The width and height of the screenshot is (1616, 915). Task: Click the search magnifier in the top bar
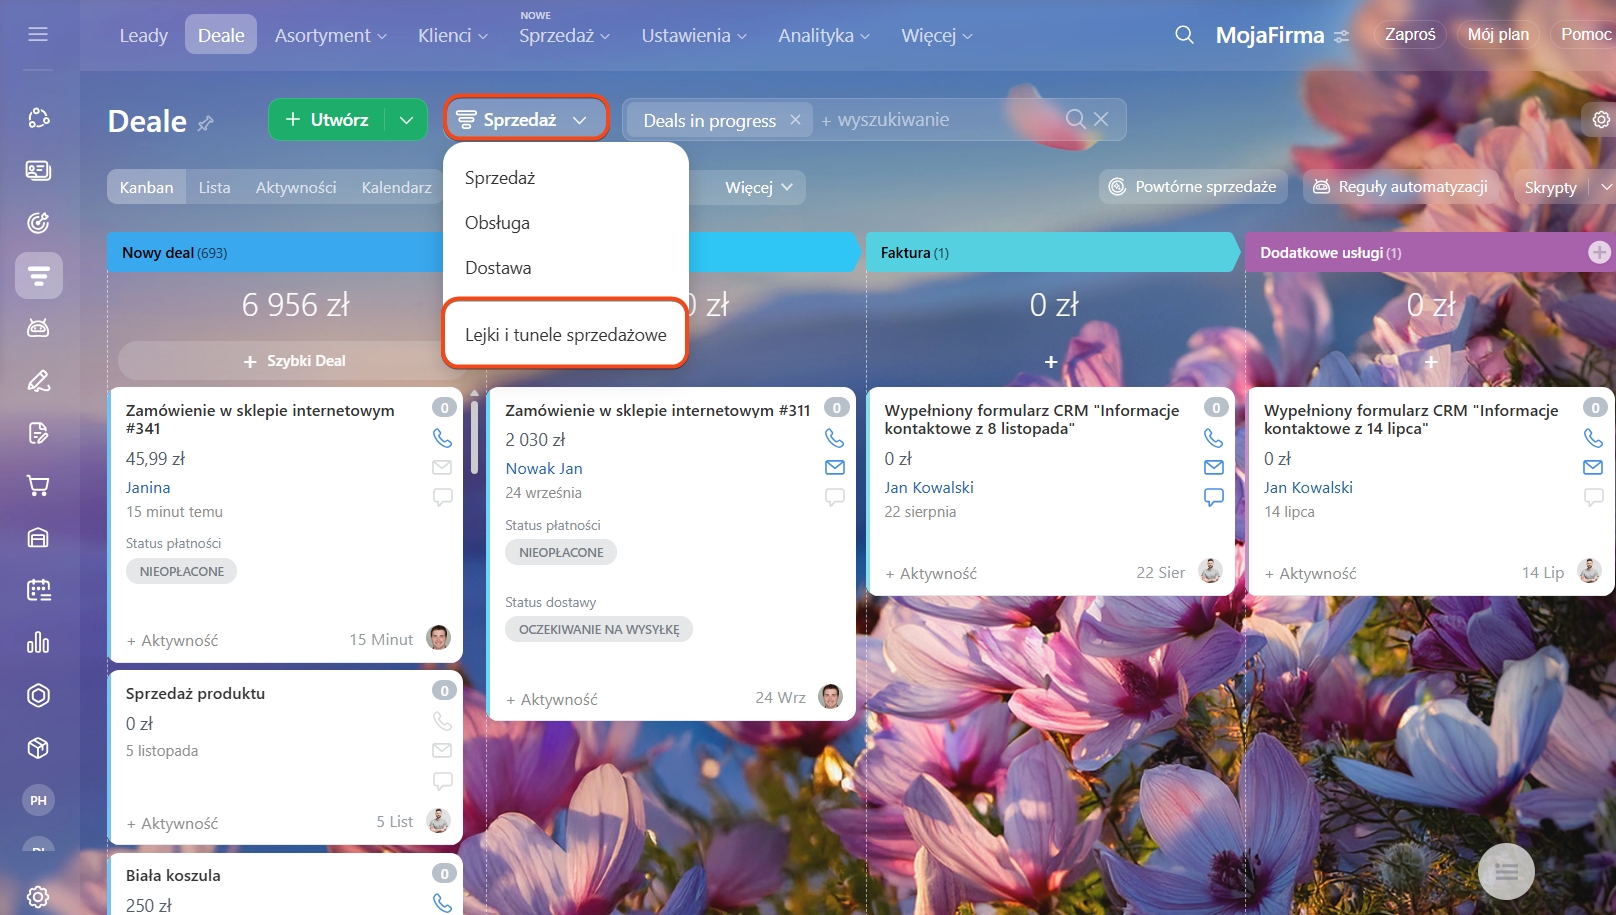click(1184, 35)
